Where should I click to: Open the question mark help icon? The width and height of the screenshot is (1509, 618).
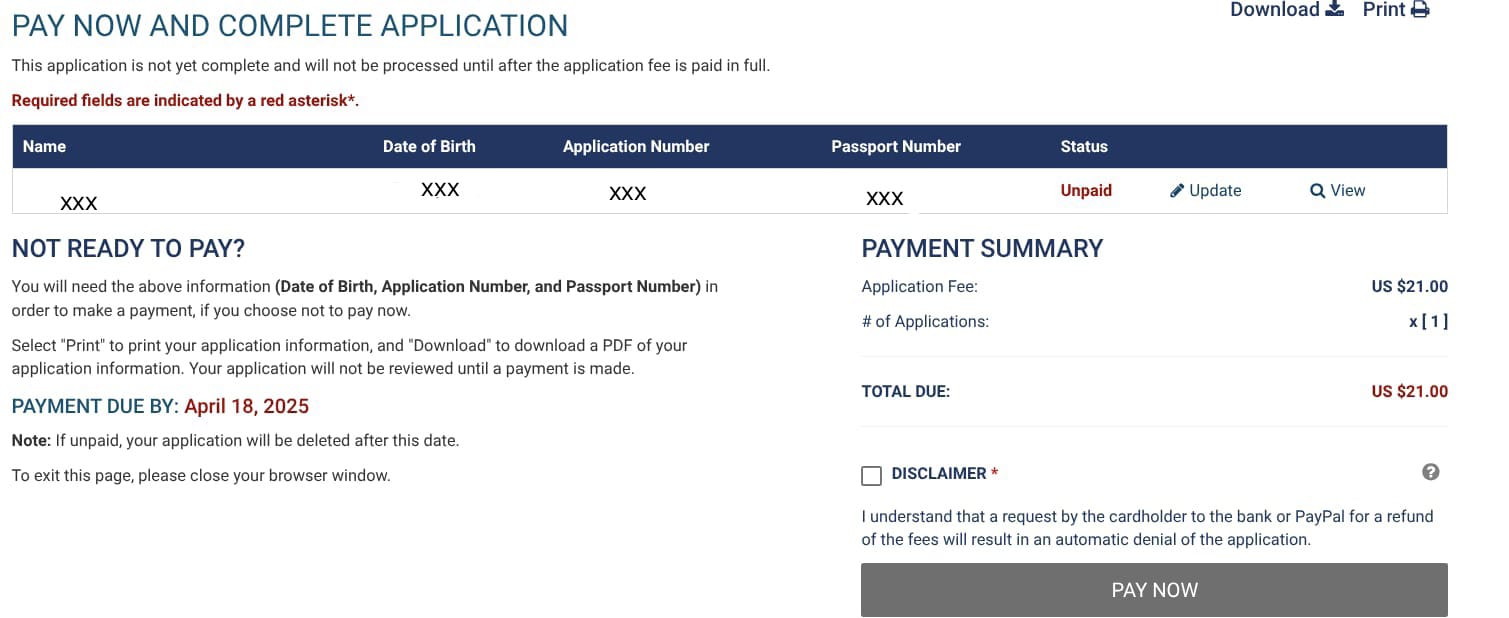[1431, 472]
